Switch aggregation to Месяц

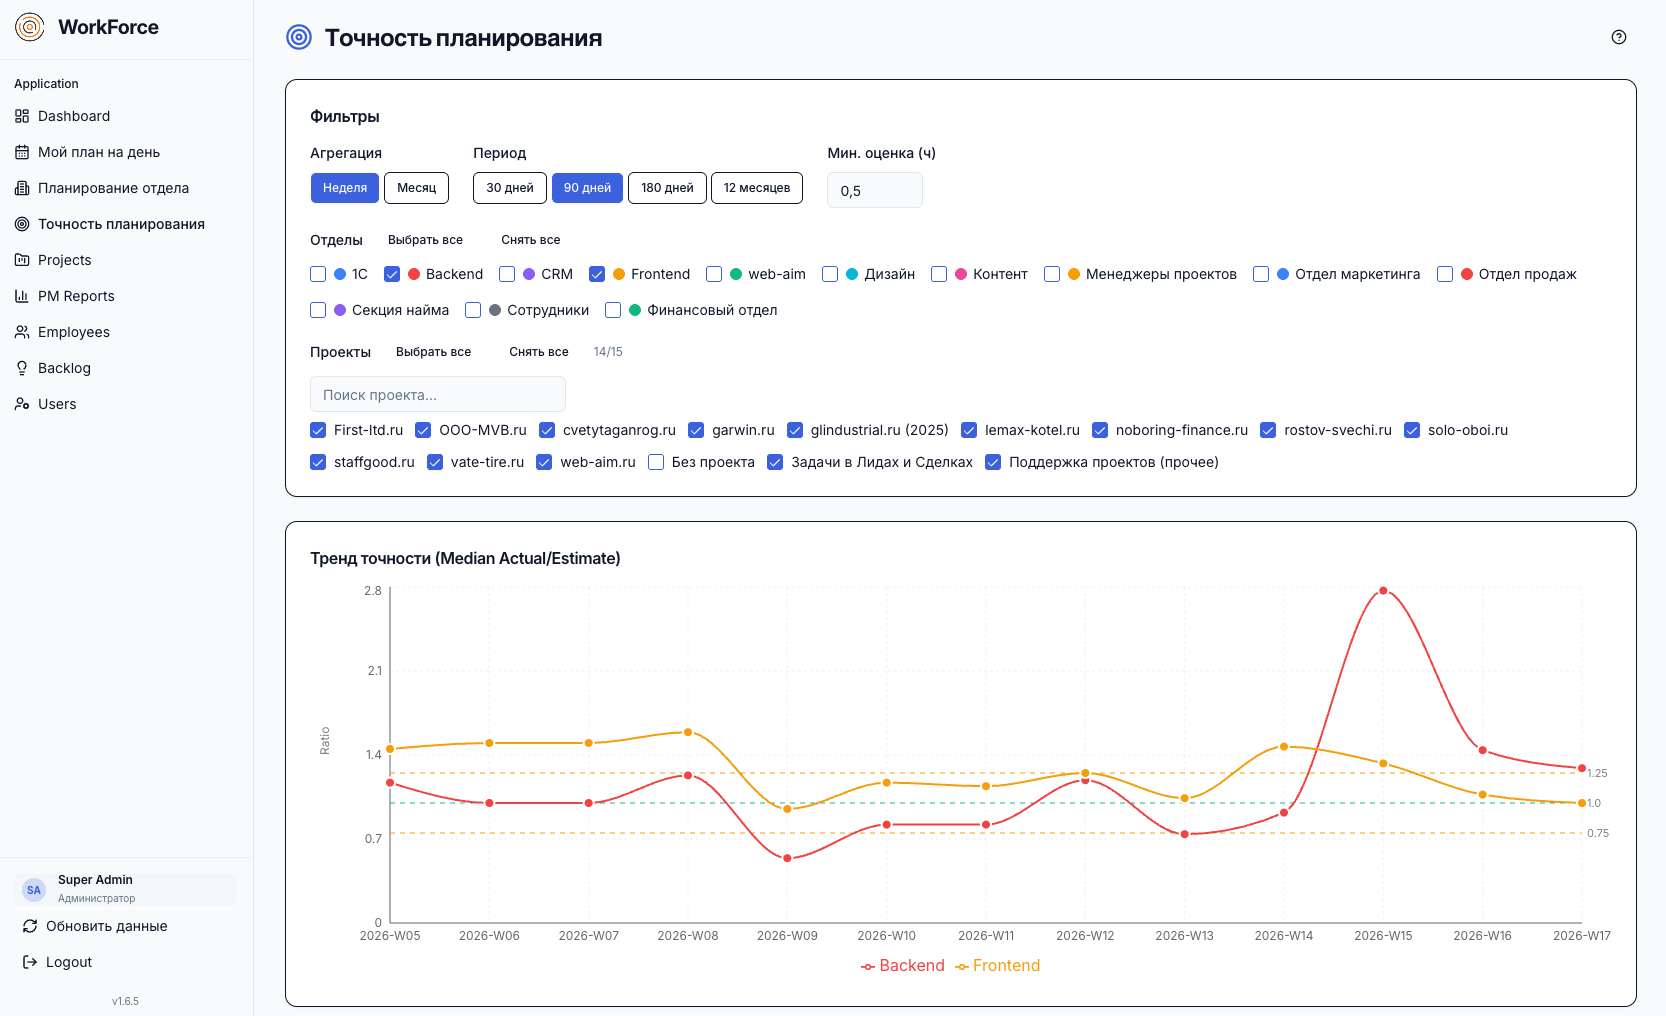(416, 188)
